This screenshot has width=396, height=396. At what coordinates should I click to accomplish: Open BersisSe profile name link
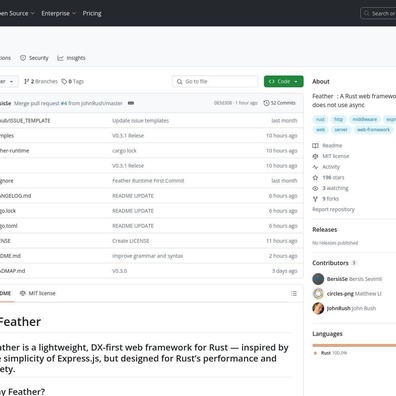[337, 279]
